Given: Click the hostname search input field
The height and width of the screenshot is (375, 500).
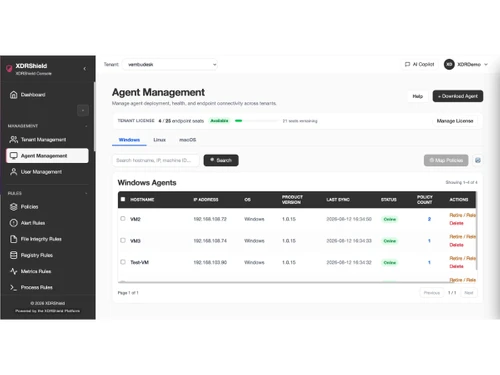Looking at the screenshot, I should click(x=156, y=160).
